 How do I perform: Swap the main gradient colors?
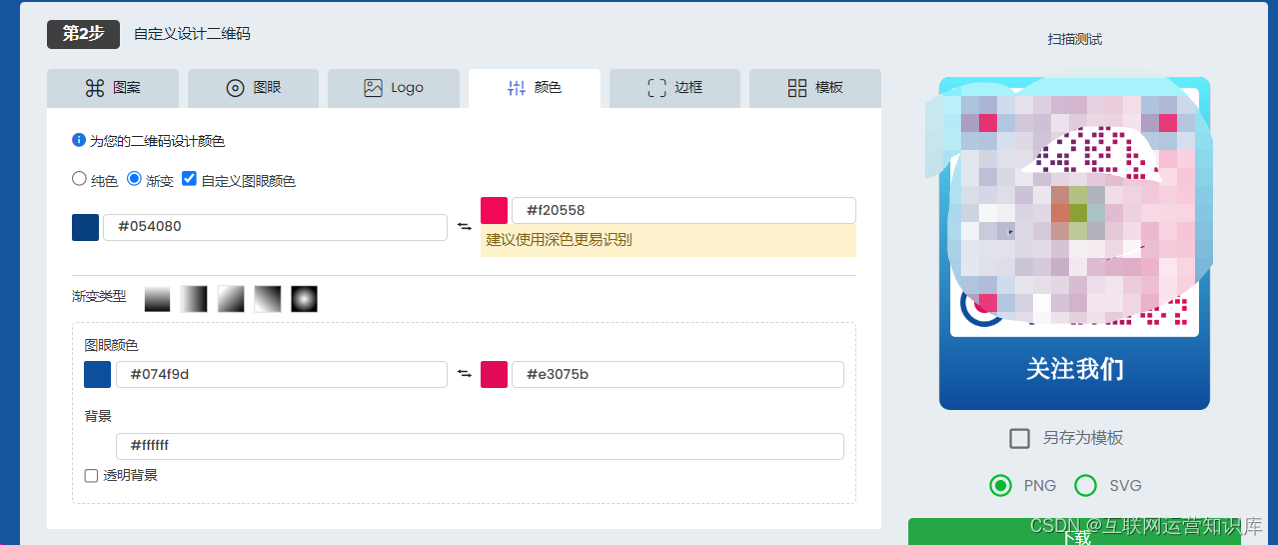[x=464, y=227]
